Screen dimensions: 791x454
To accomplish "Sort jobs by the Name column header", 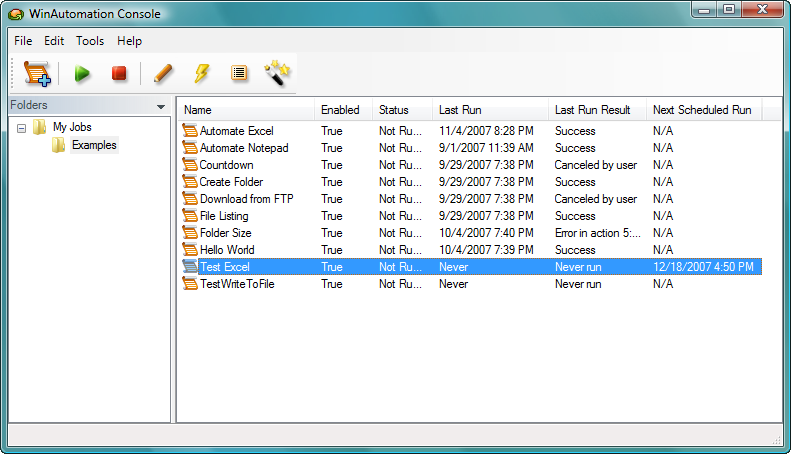I will (x=246, y=110).
